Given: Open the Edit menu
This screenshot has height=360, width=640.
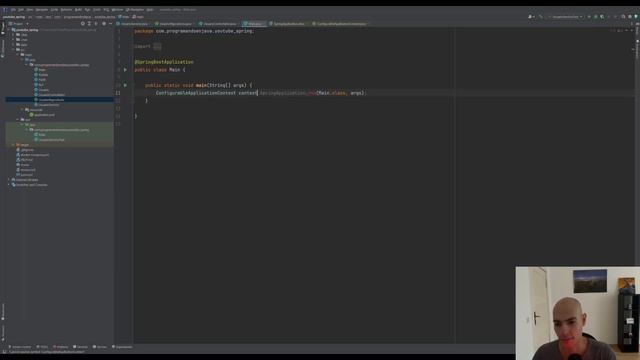Looking at the screenshot, I should click(x=21, y=9).
